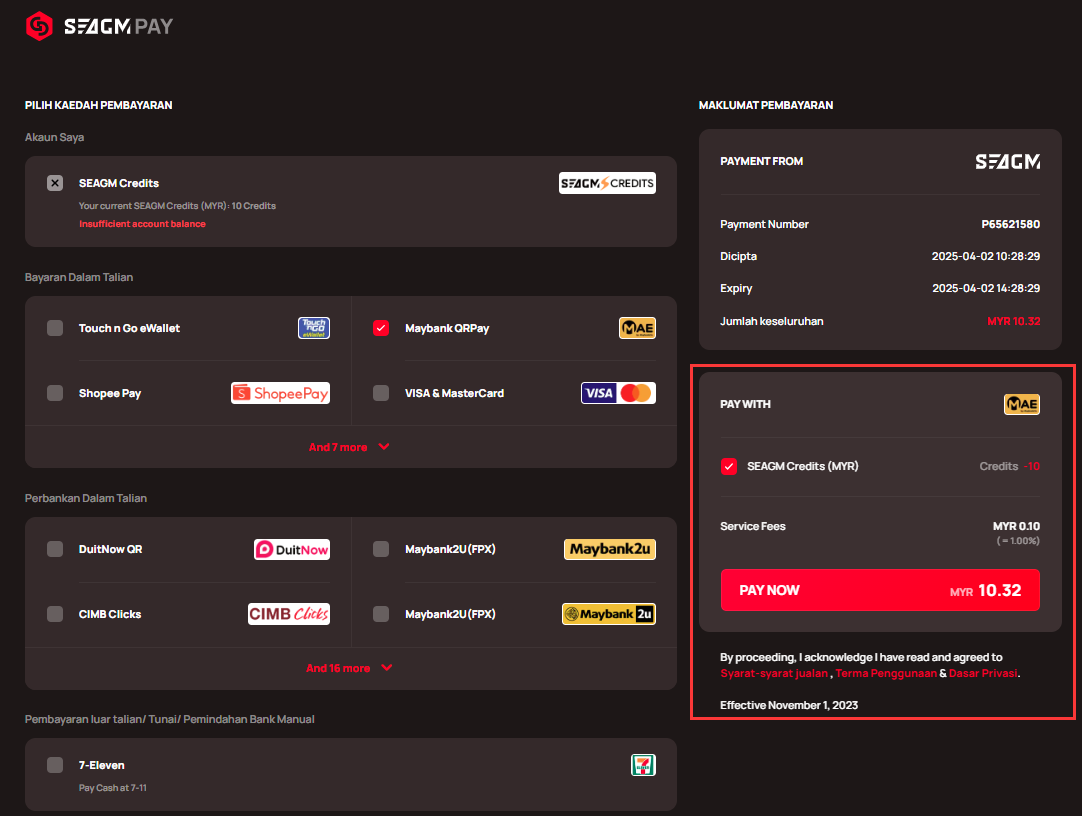
Task: Click the red total MYR 10.32 beside Jumlah keseluruhan
Action: point(1014,321)
